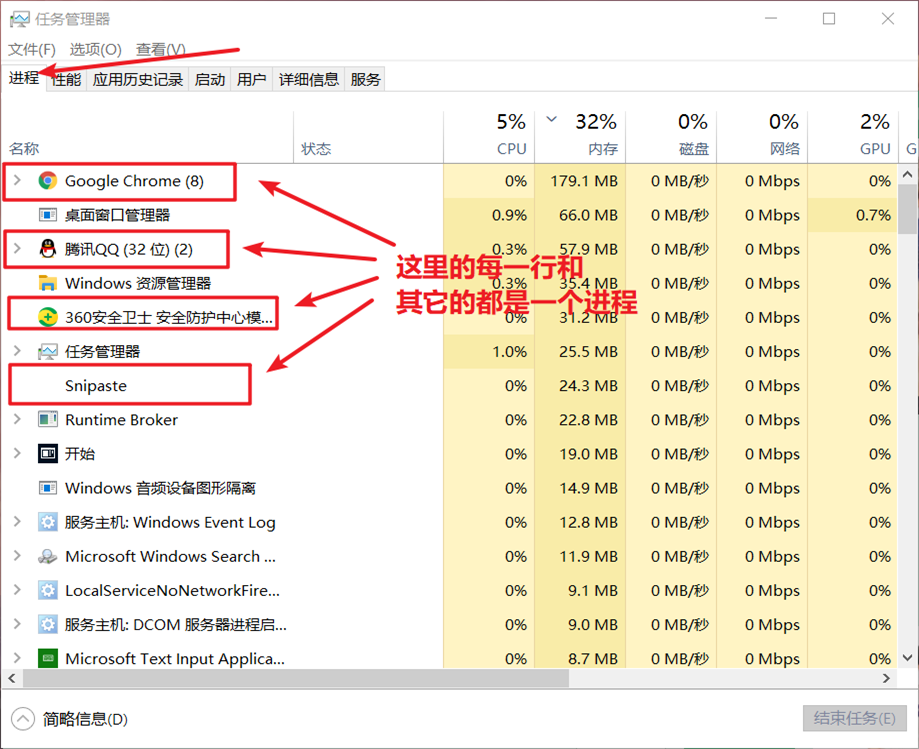Click the Google Chrome process icon

click(47, 181)
